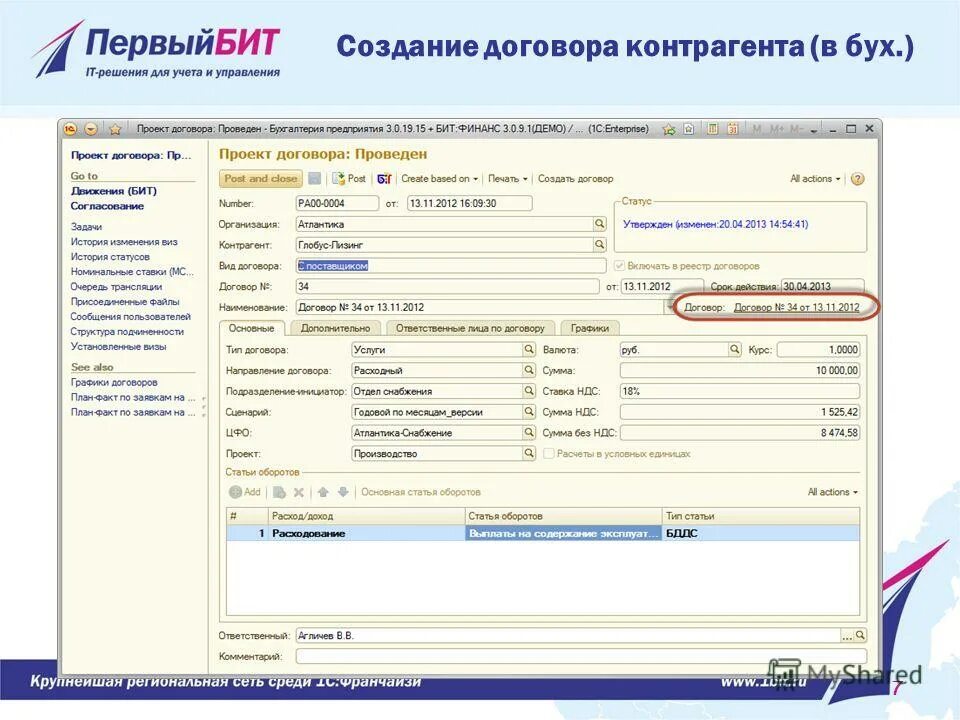Click the BIT logo toolbar icon
Image resolution: width=960 pixels, height=720 pixels.
[384, 179]
